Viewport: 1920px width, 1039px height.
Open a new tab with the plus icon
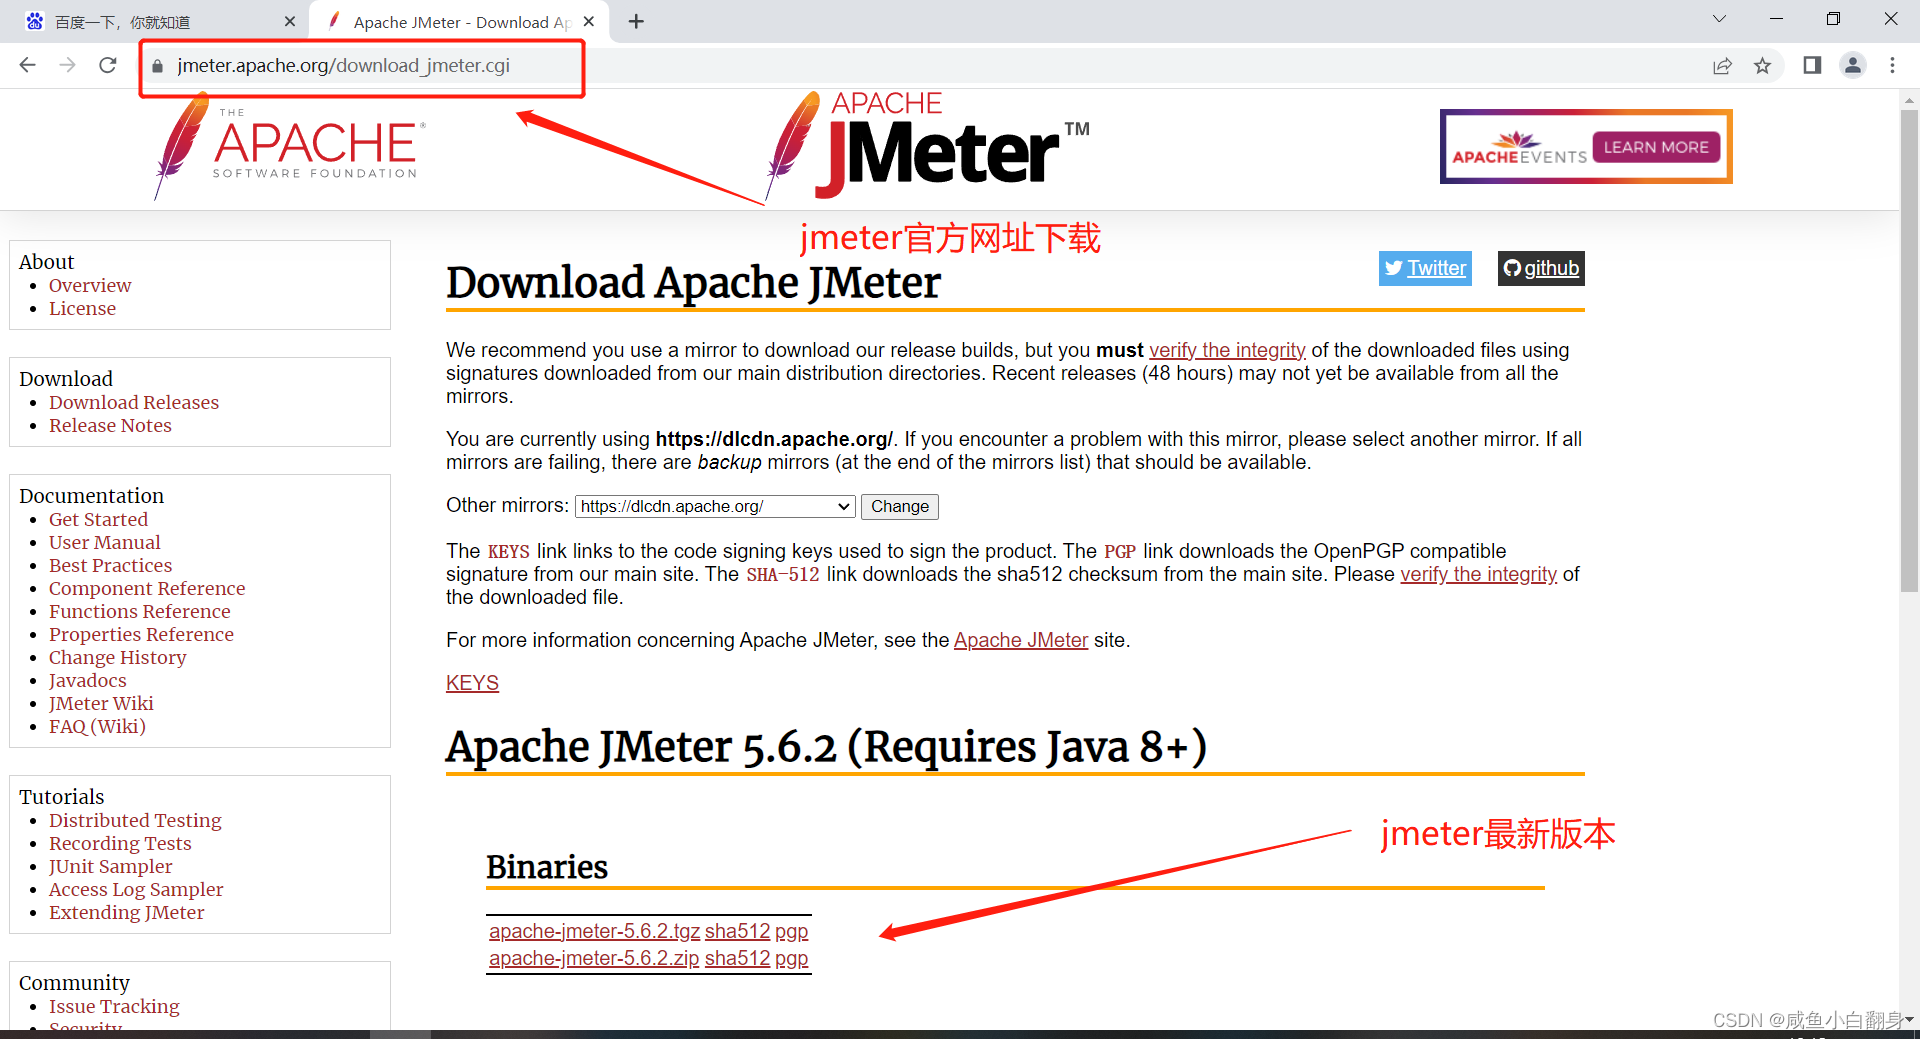636,21
